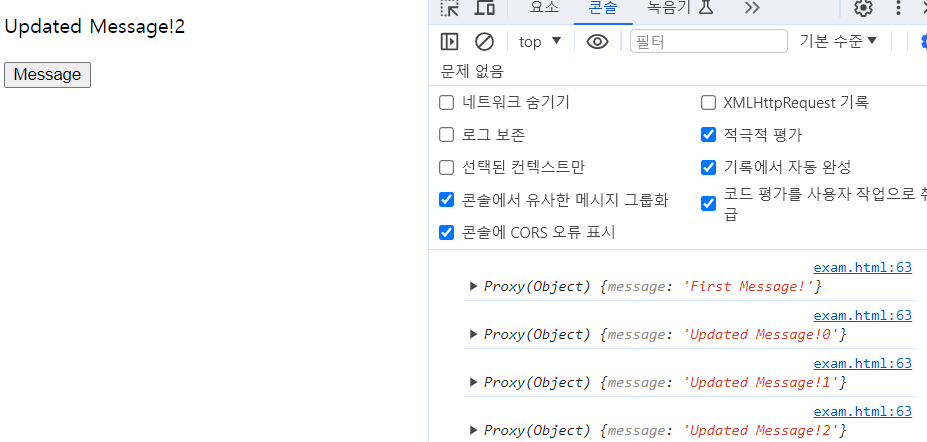Viewport: 927px width, 442px height.
Task: Open the 녹음기 tab
Action: [680, 8]
